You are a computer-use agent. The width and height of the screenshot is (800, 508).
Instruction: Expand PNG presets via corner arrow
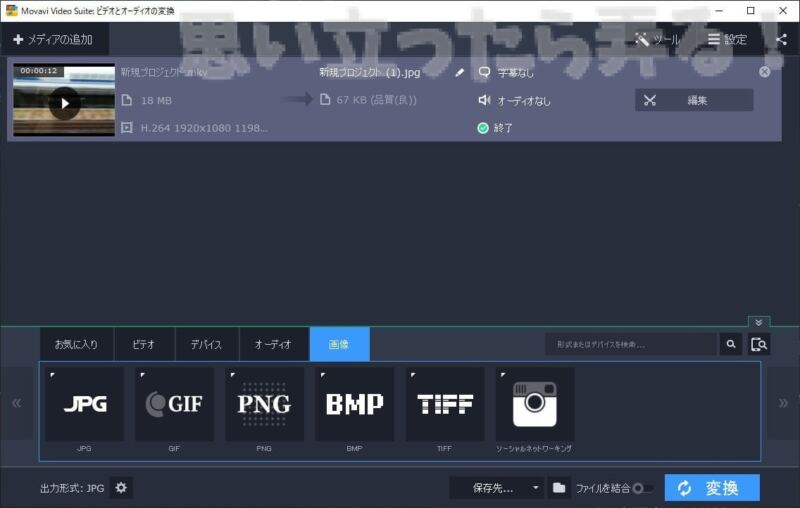(x=233, y=375)
